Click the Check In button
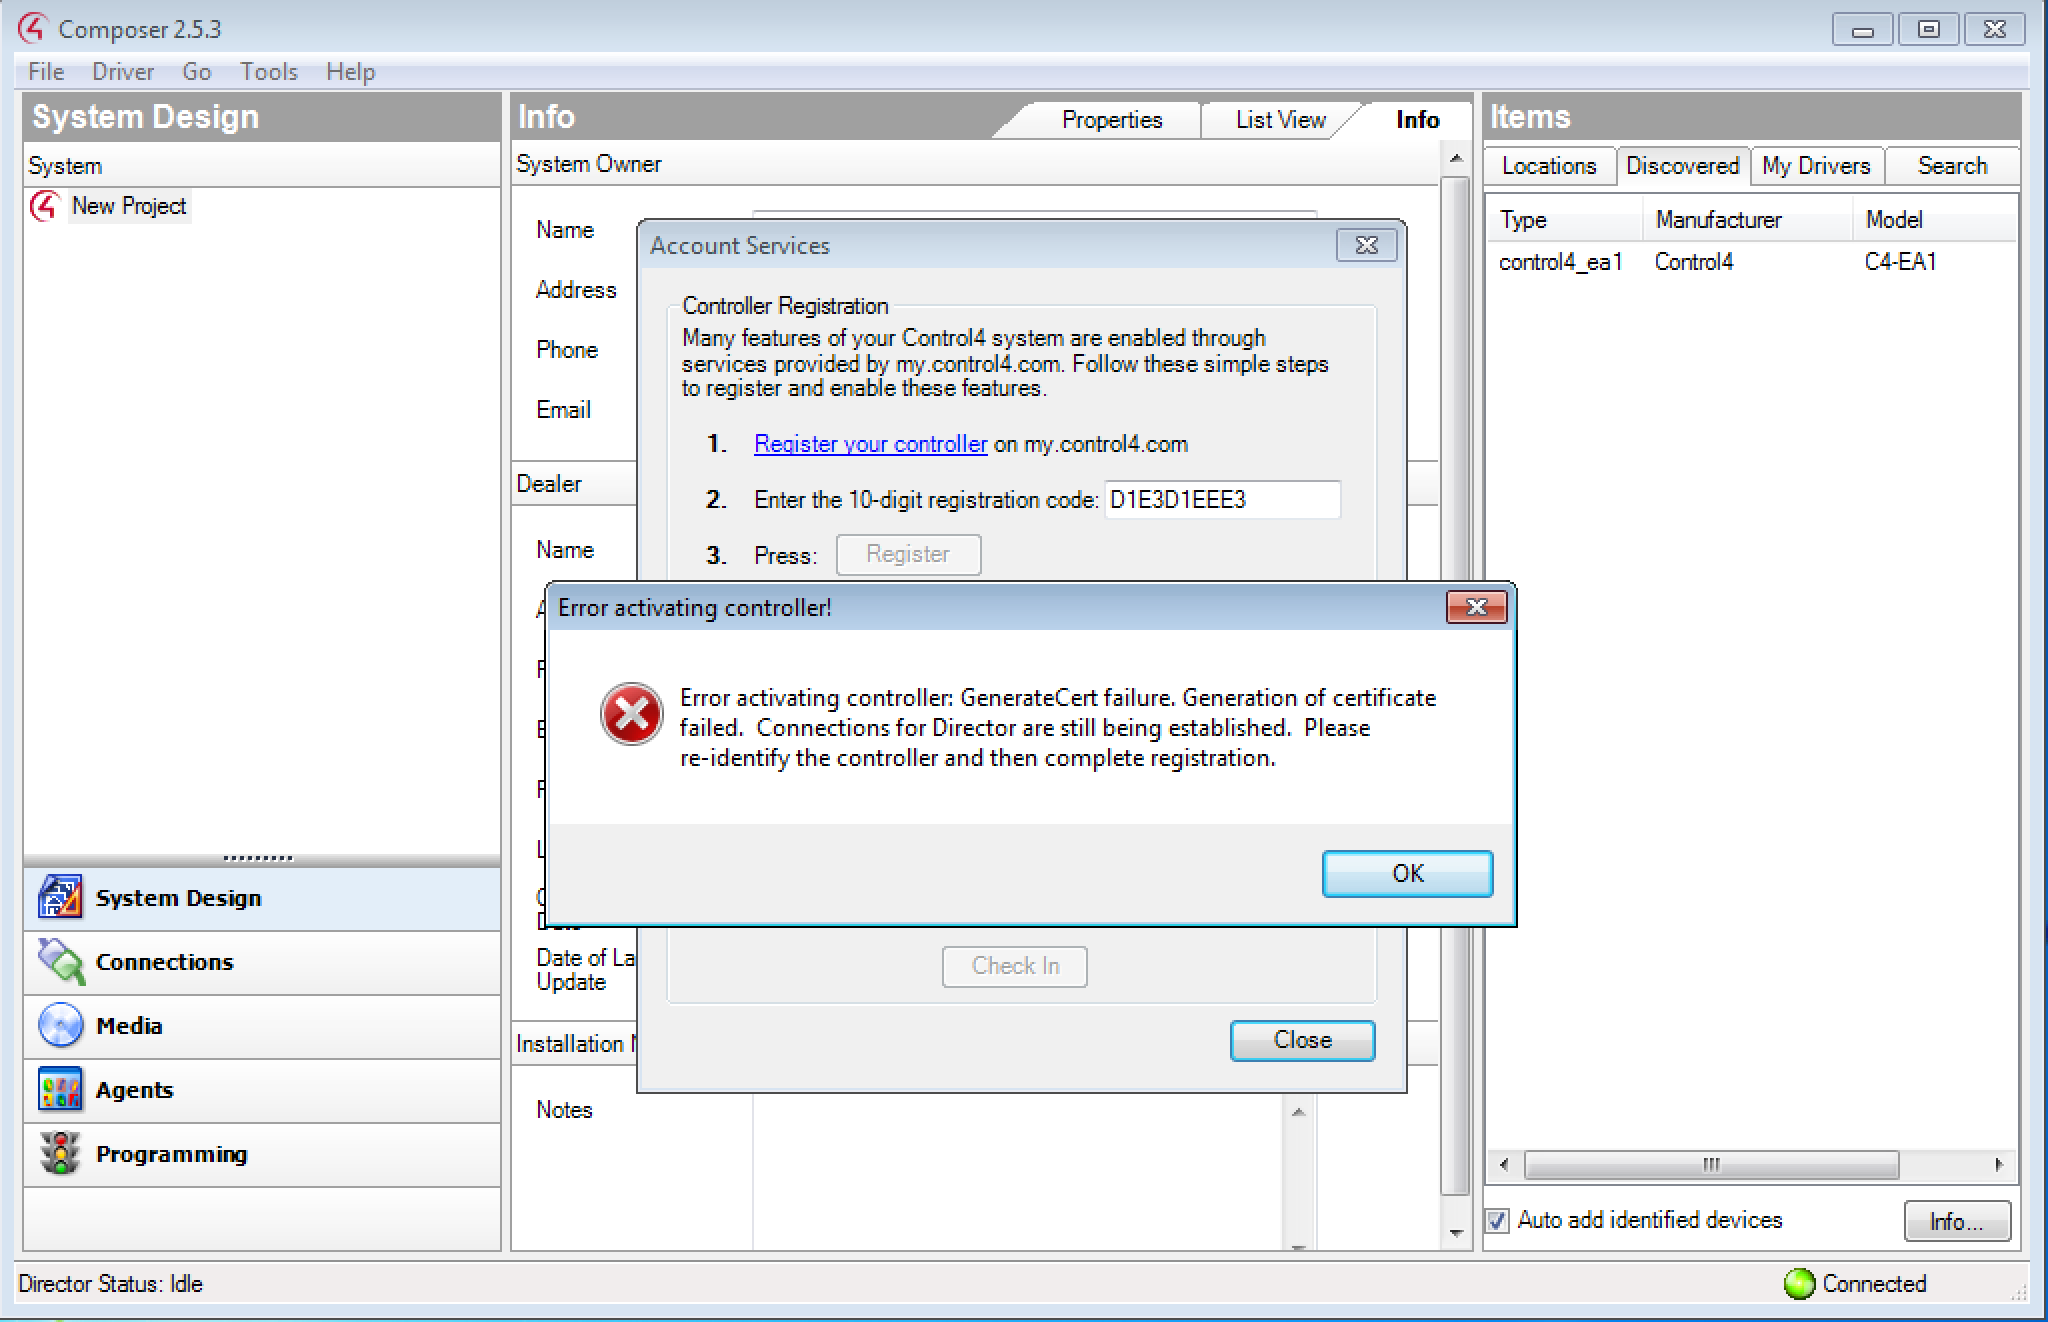This screenshot has width=2048, height=1322. pos(1014,966)
